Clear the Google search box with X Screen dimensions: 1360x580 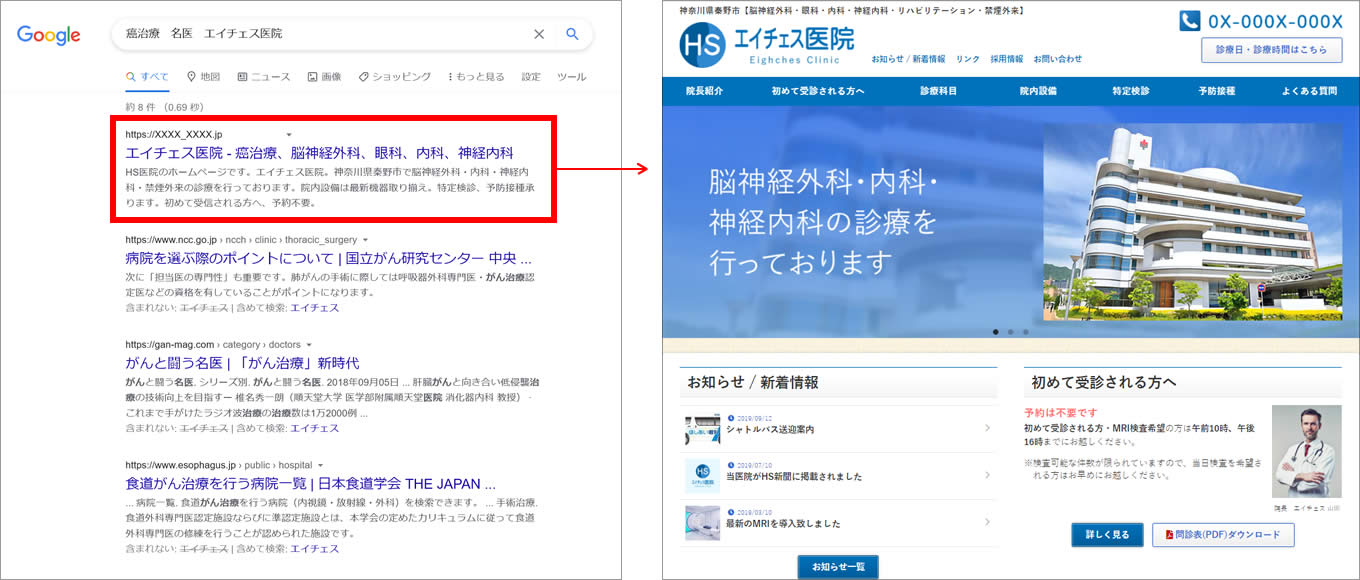pyautogui.click(x=539, y=34)
